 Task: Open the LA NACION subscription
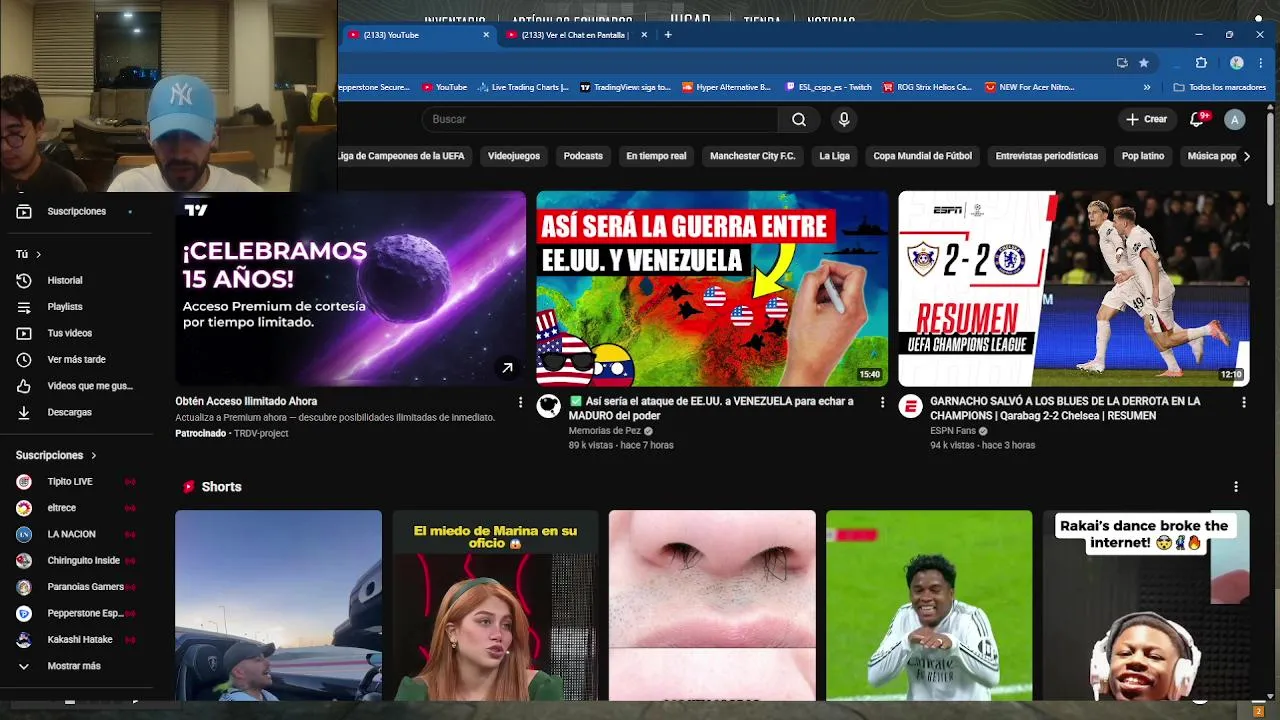72,534
